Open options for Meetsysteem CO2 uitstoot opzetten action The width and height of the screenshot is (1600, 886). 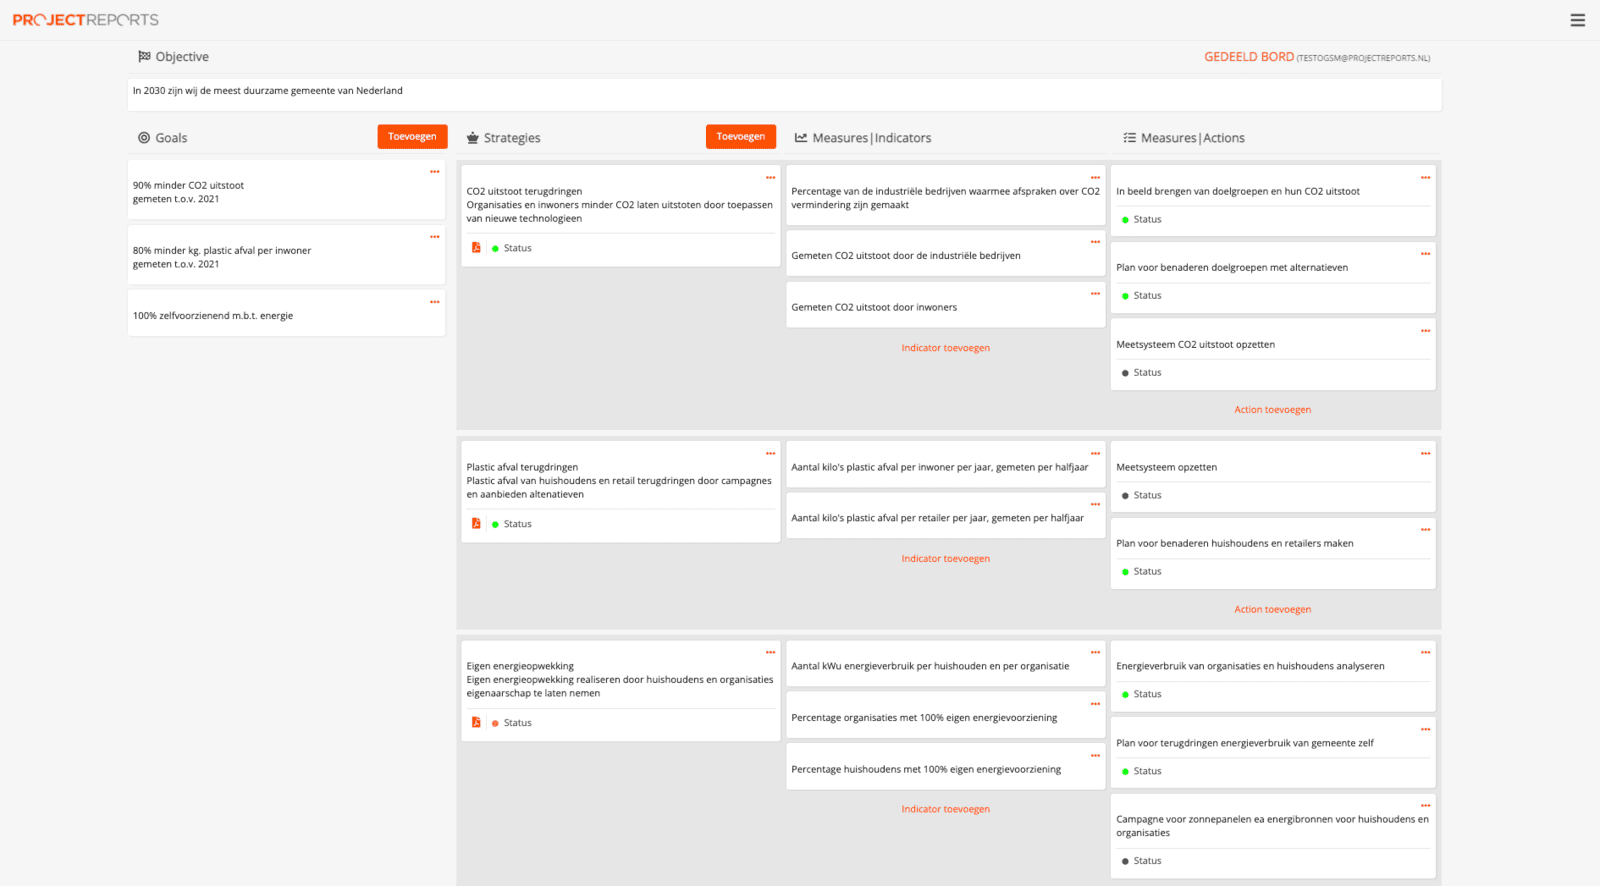click(x=1425, y=331)
